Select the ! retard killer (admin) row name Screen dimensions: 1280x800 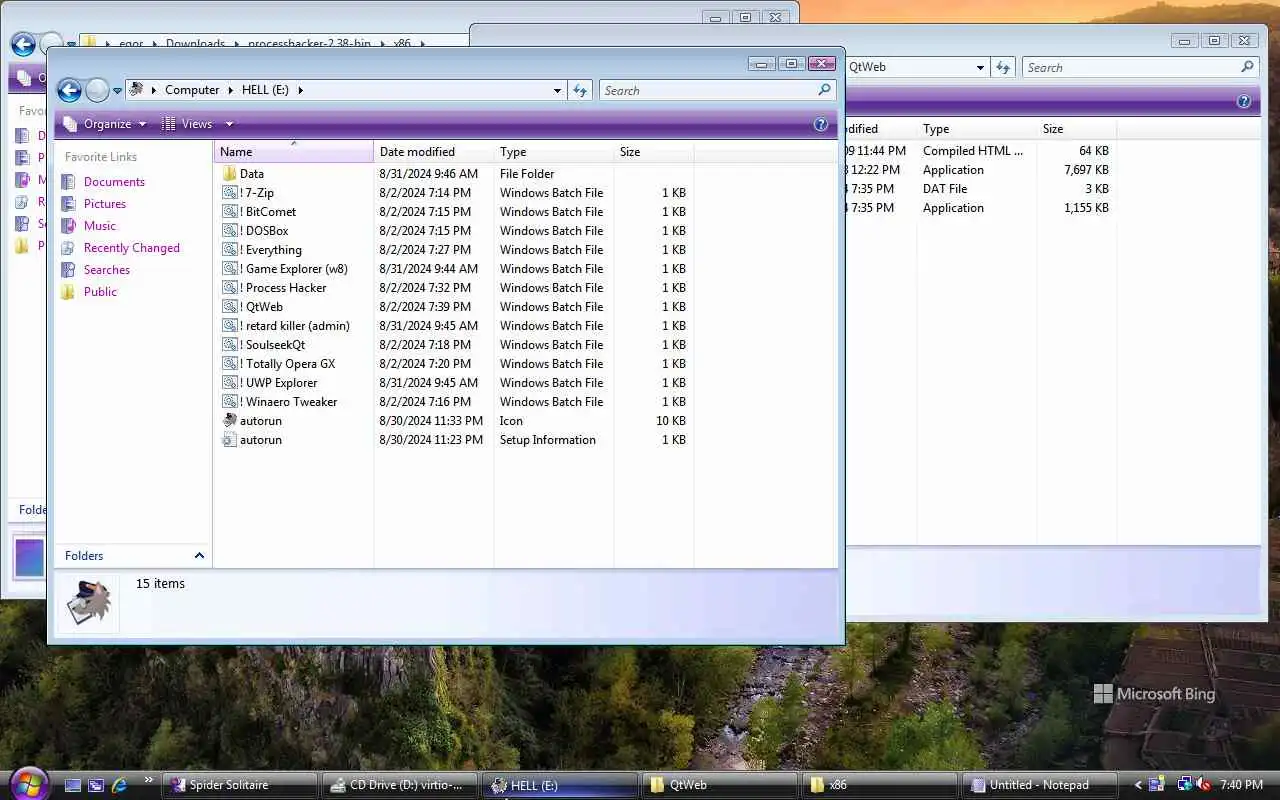point(295,326)
